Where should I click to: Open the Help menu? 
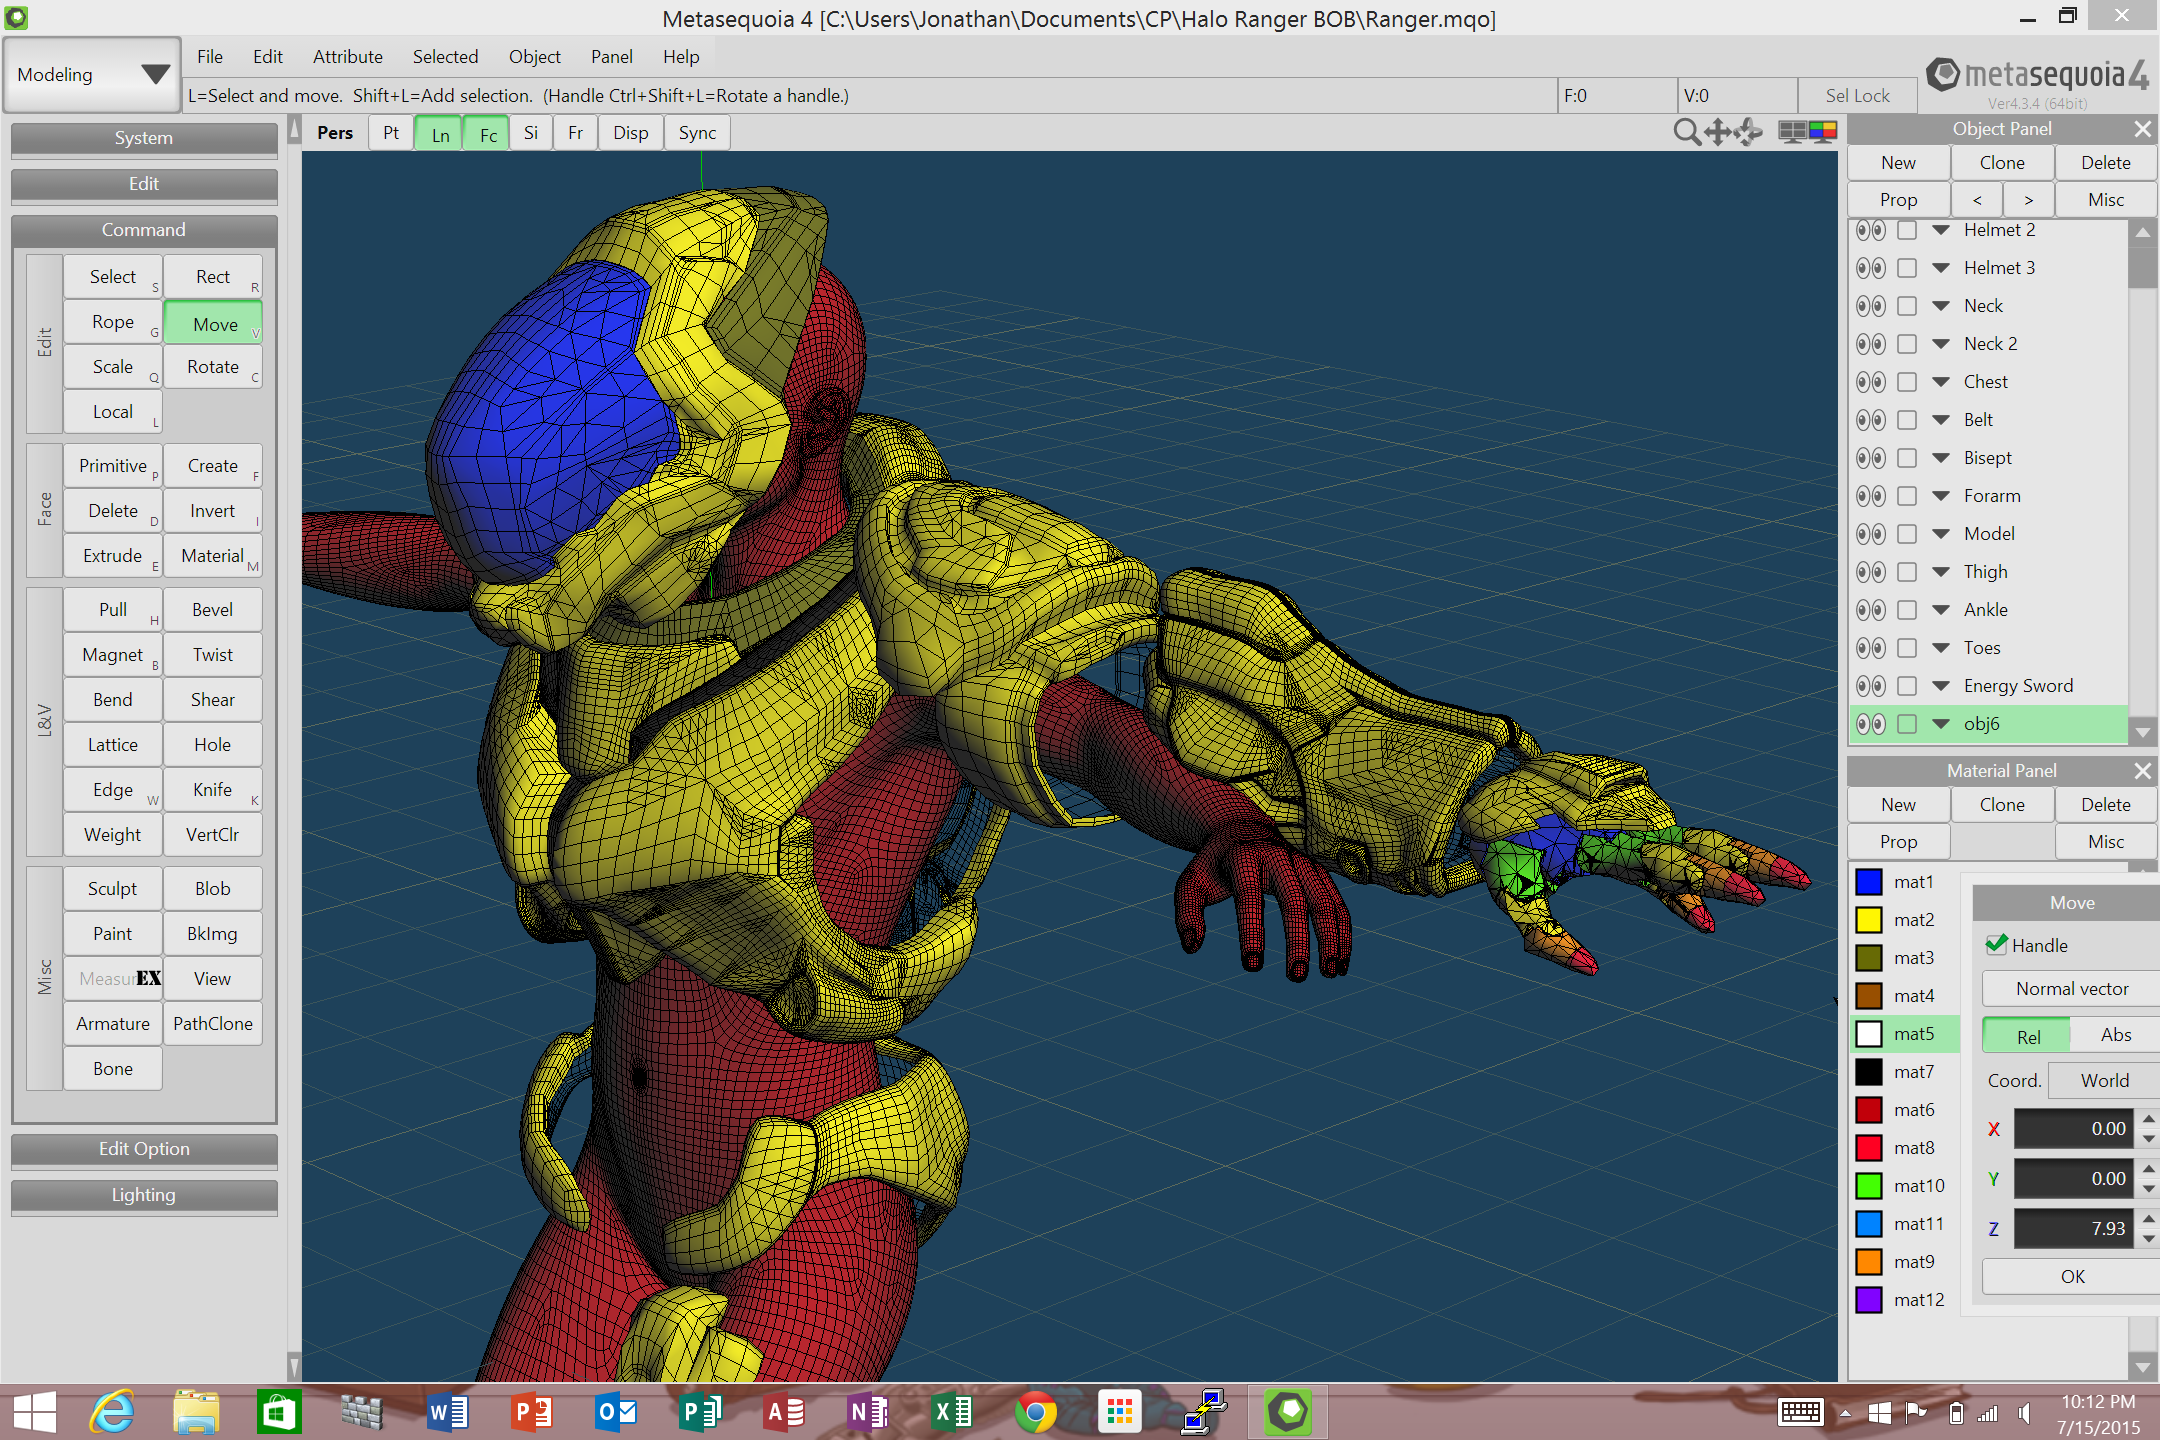[x=680, y=57]
